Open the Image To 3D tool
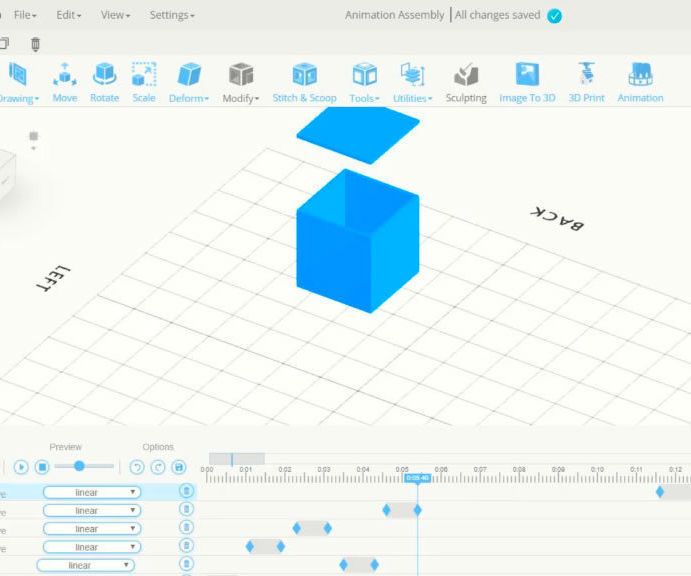Viewport: 691px width, 576px height. click(x=527, y=82)
